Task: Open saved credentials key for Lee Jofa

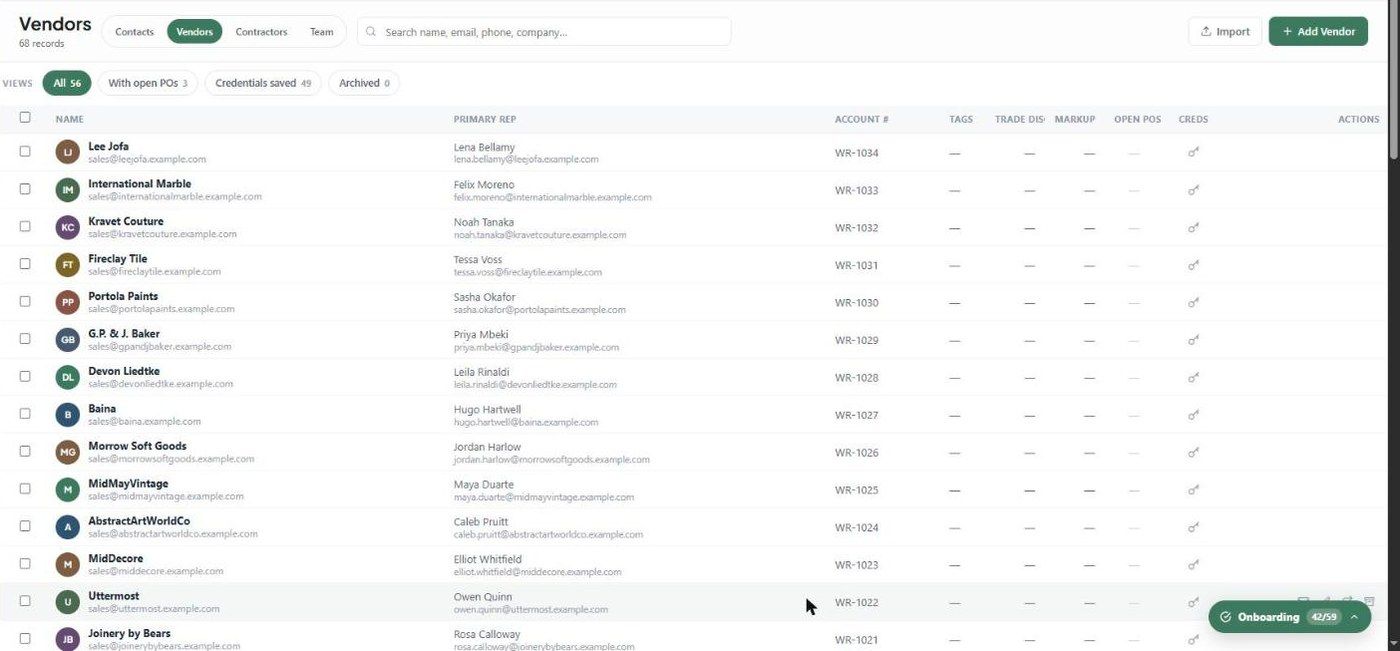Action: pyautogui.click(x=1193, y=152)
